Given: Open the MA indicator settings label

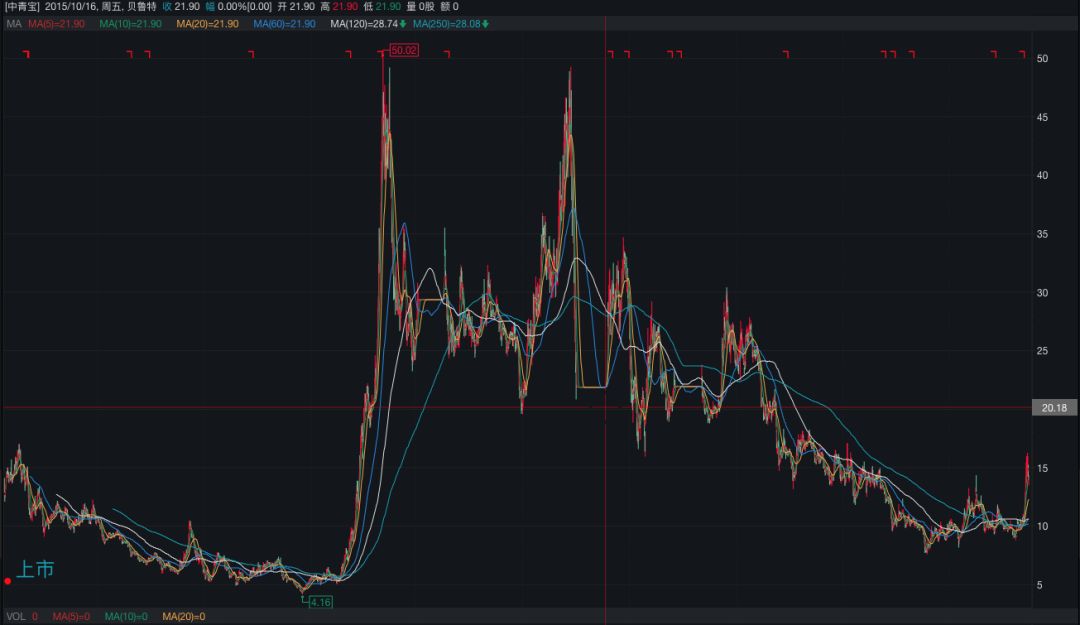Looking at the screenshot, I should click(14, 24).
